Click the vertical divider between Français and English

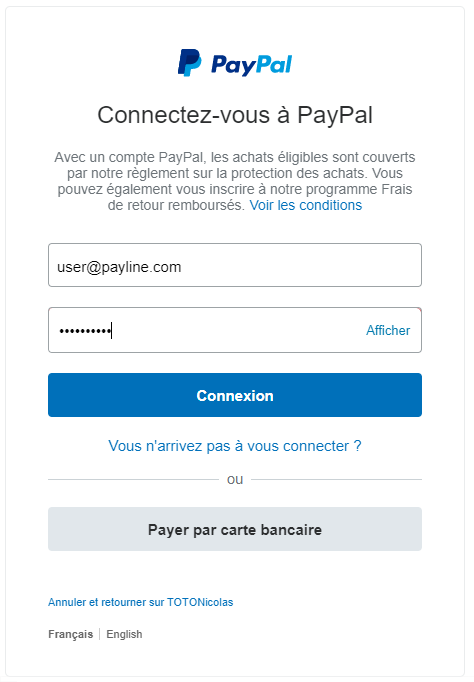pos(100,634)
